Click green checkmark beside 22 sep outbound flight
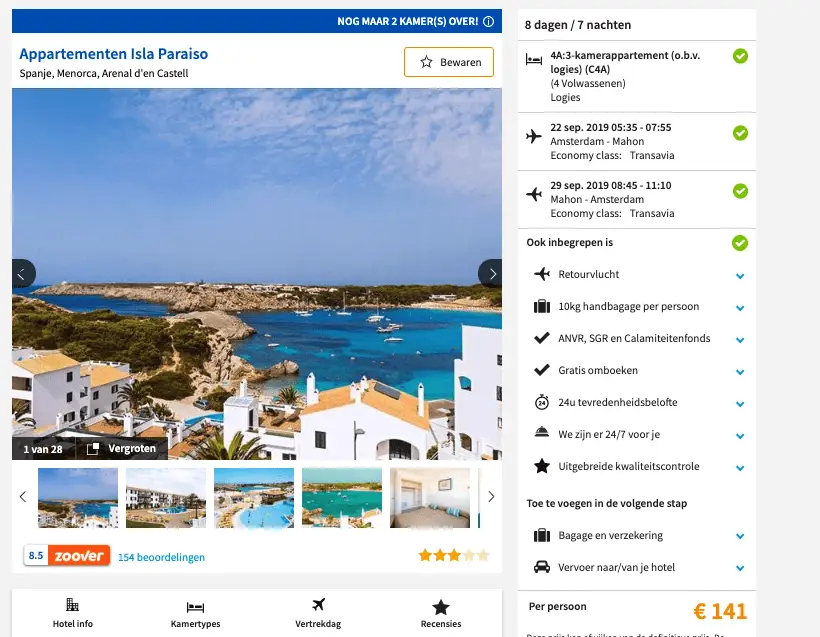 click(x=740, y=133)
